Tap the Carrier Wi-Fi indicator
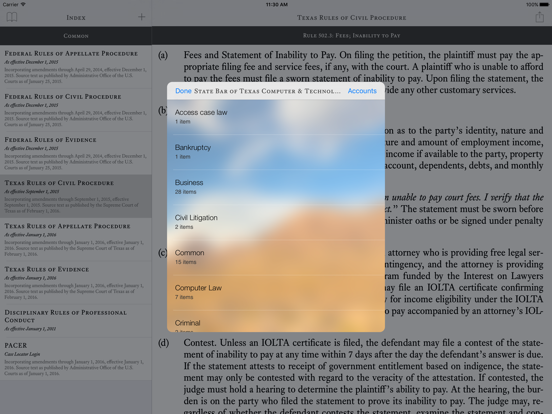The height and width of the screenshot is (414, 552). point(14,5)
